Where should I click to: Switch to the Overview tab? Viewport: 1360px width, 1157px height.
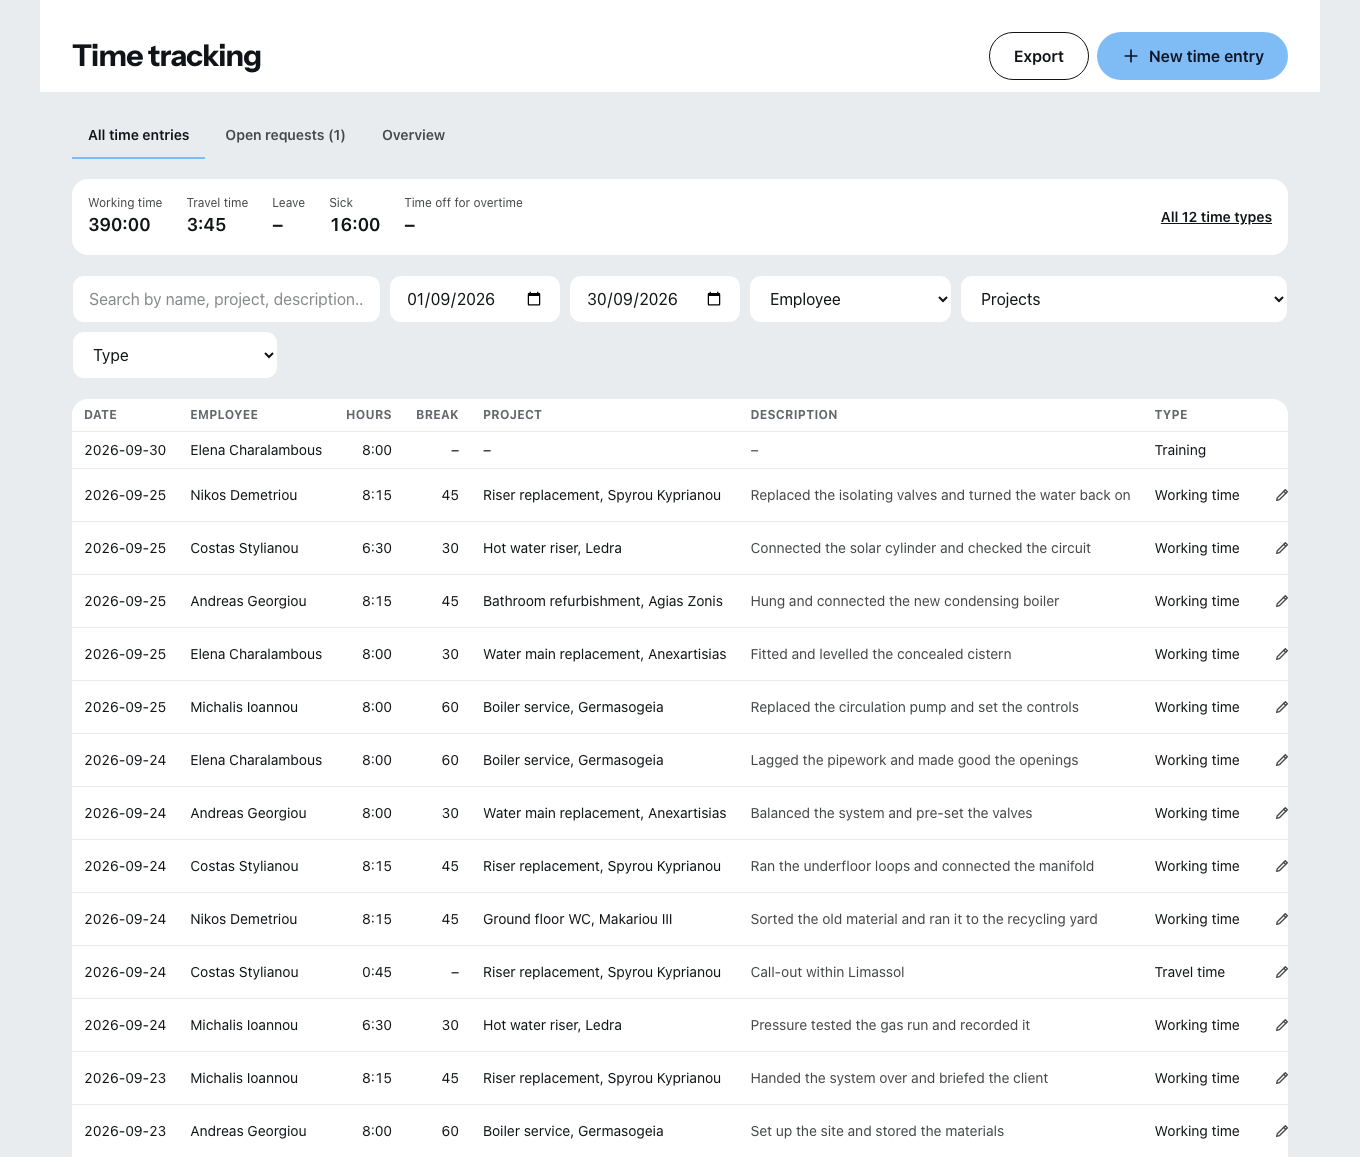413,135
